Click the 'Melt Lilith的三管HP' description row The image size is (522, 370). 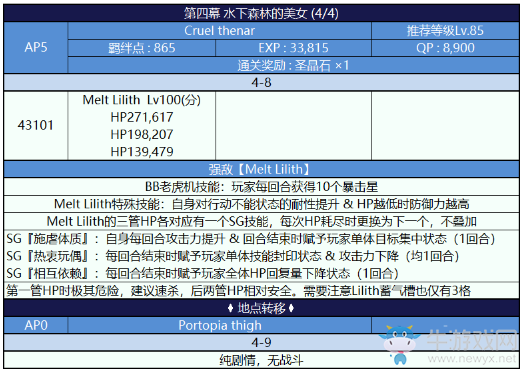tap(261, 221)
